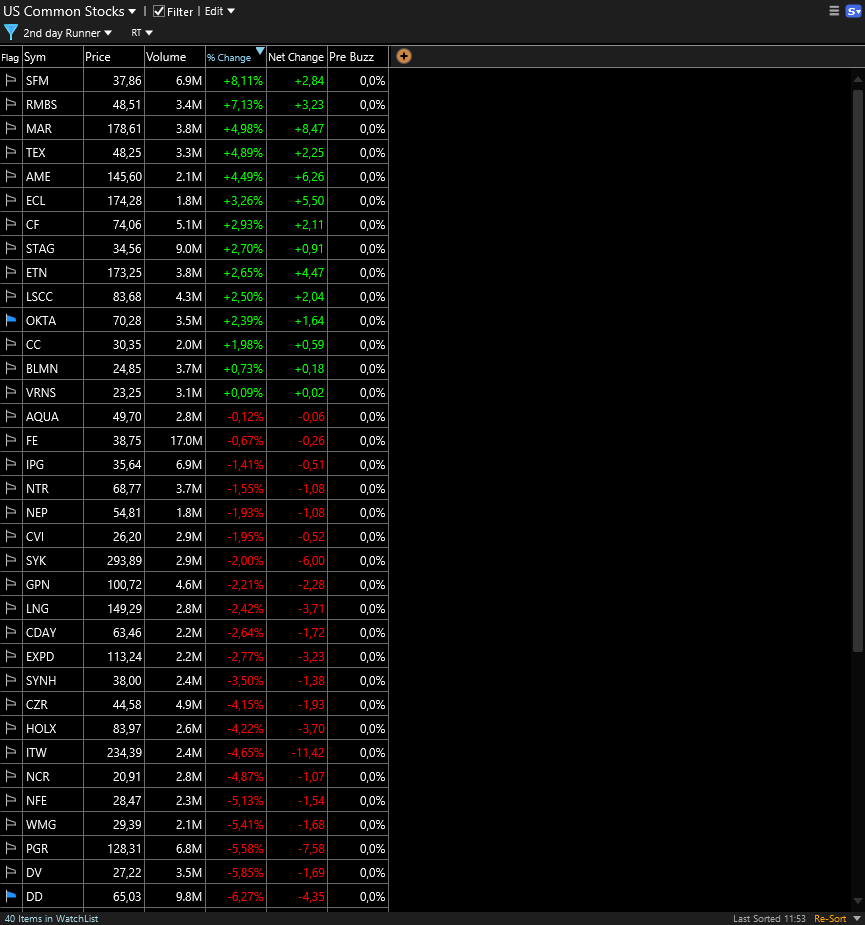Select the NCR symbol

[x=38, y=776]
